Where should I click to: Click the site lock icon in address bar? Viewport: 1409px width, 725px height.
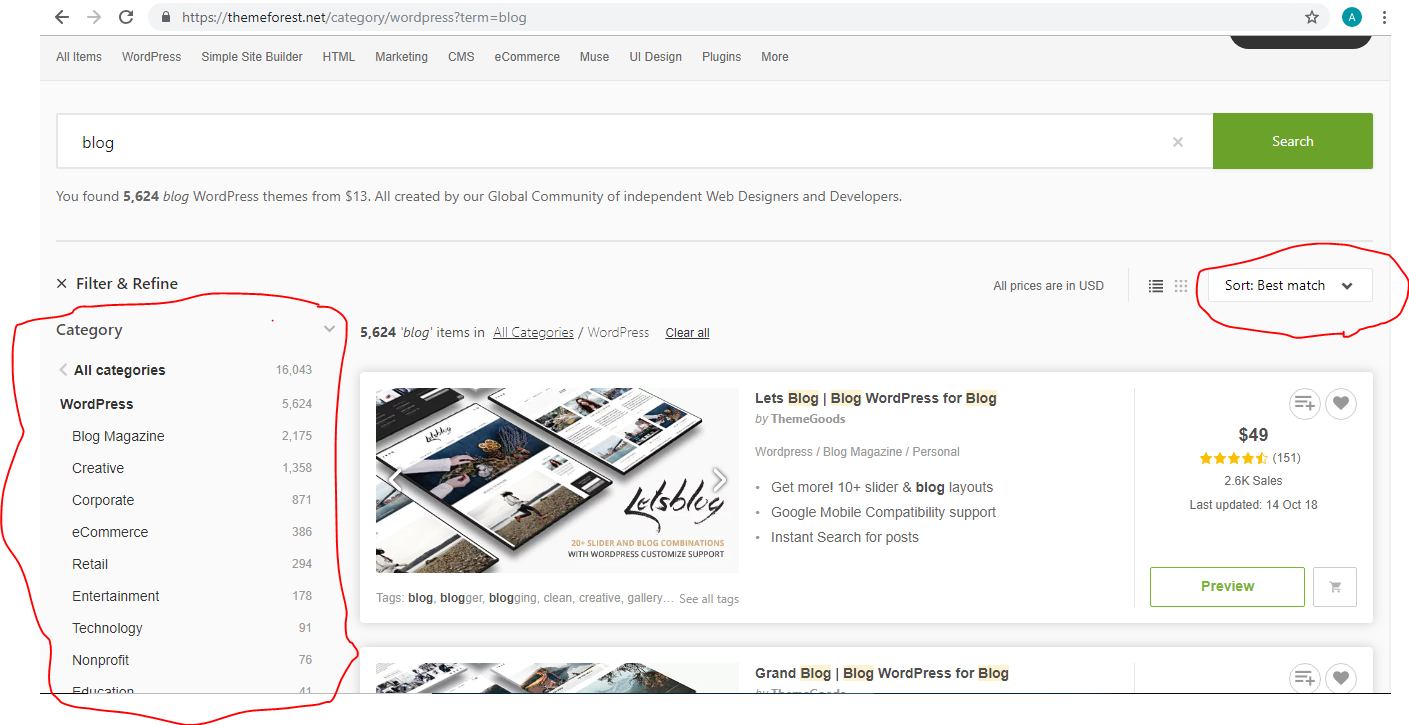[x=166, y=17]
